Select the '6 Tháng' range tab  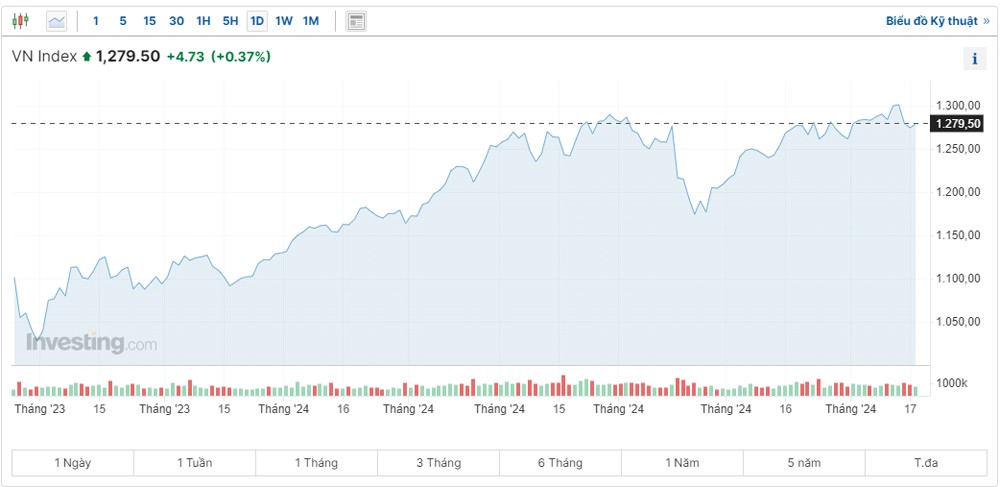560,462
